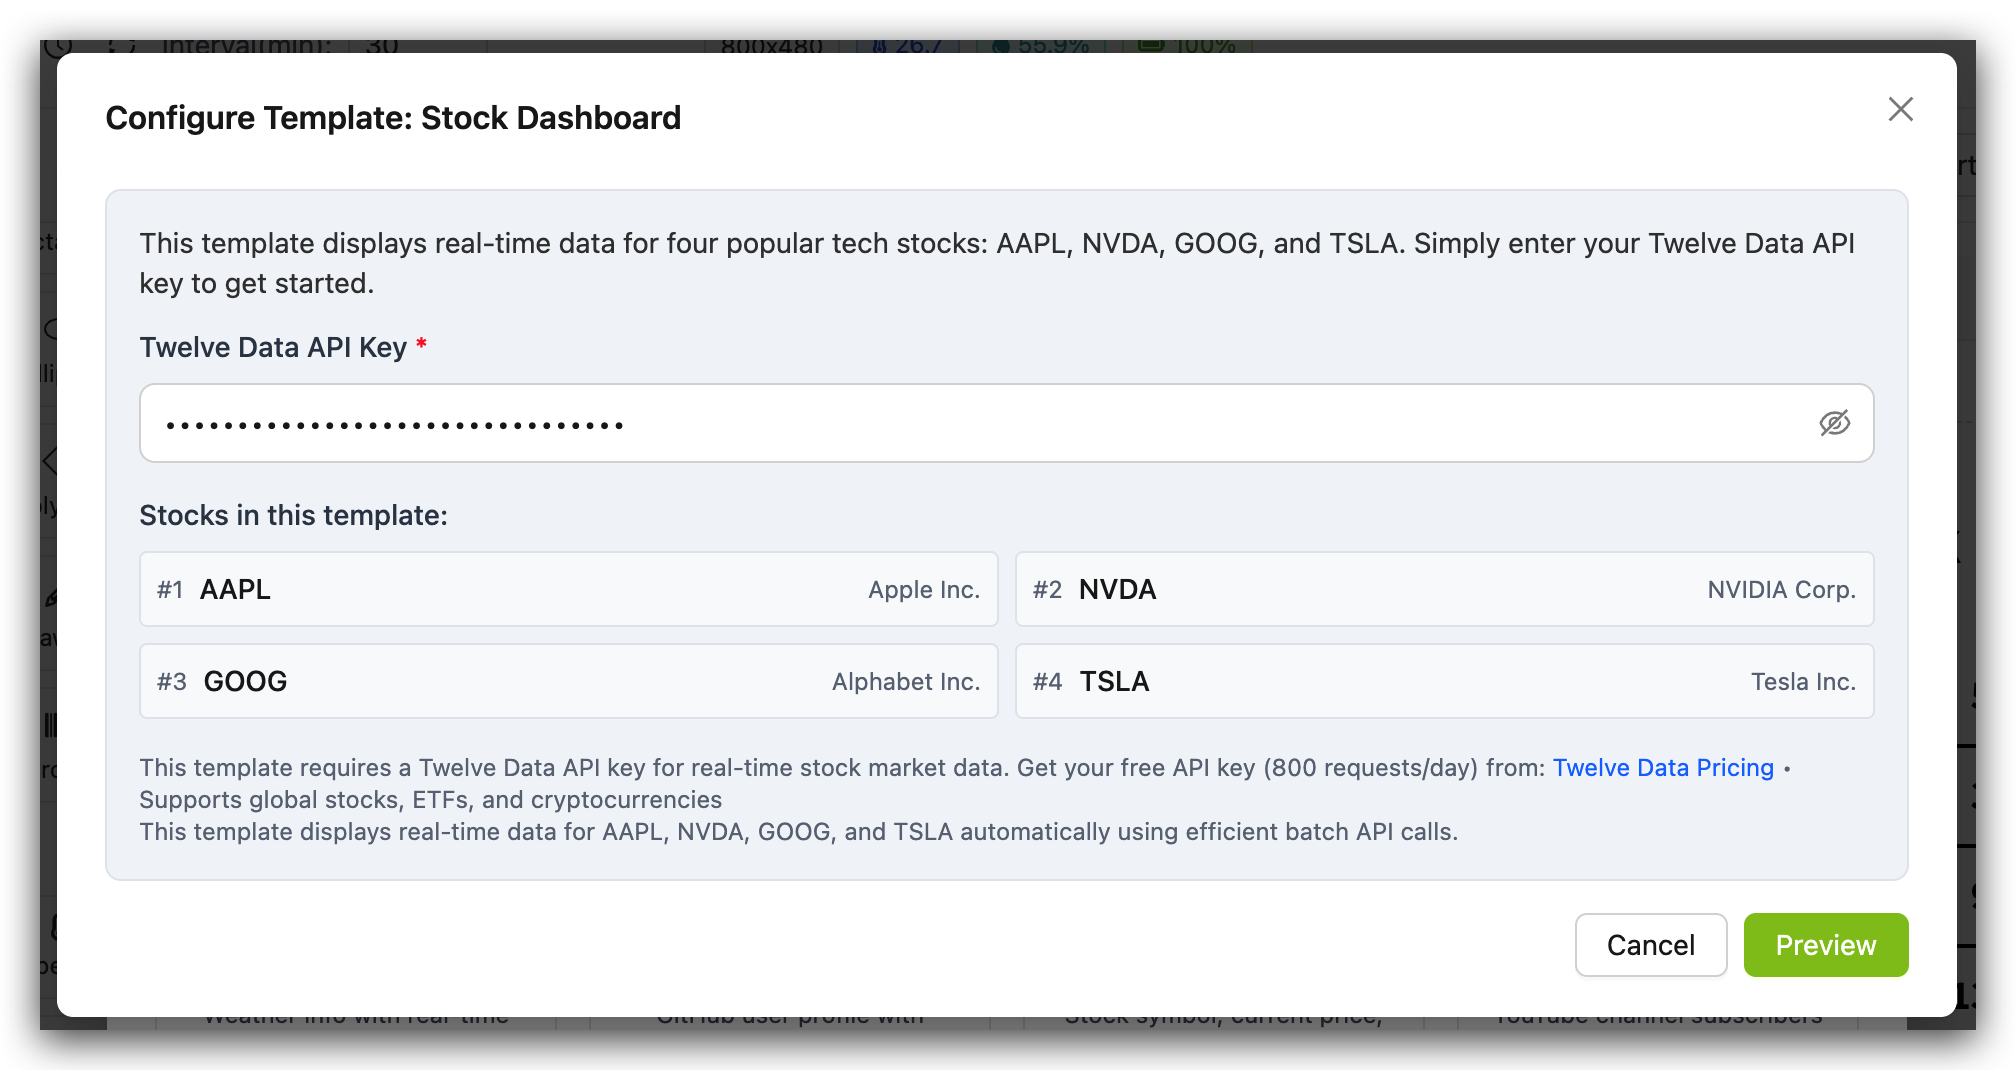Screen dimensions: 2016x1070
Task: Click the NVIDIA Corp. company name
Action: [1781, 590]
